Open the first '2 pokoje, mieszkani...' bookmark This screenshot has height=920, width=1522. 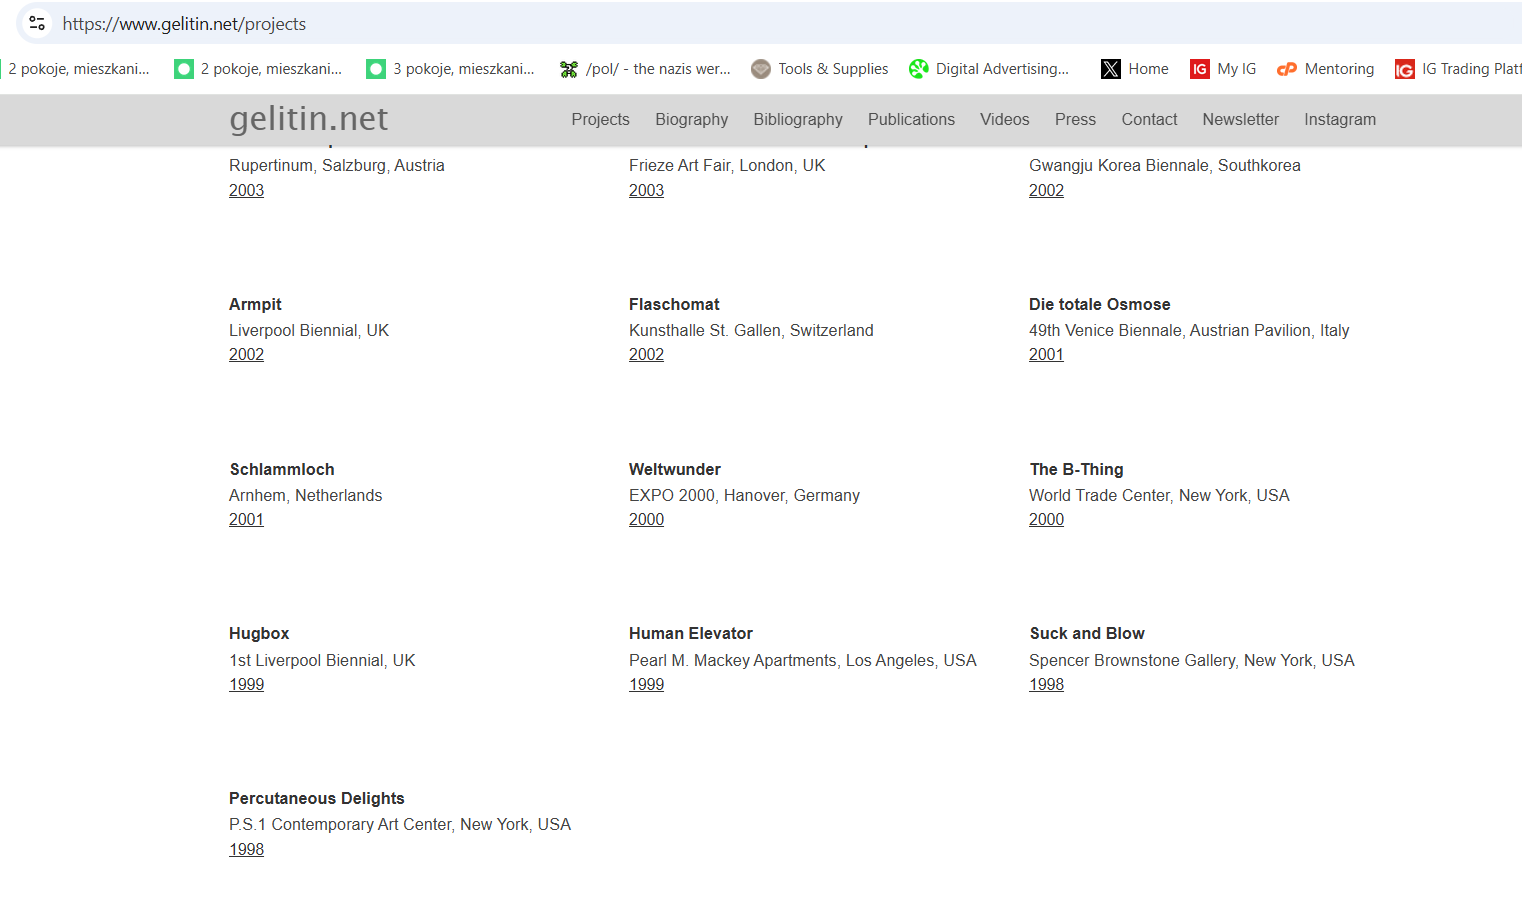pyautogui.click(x=78, y=69)
